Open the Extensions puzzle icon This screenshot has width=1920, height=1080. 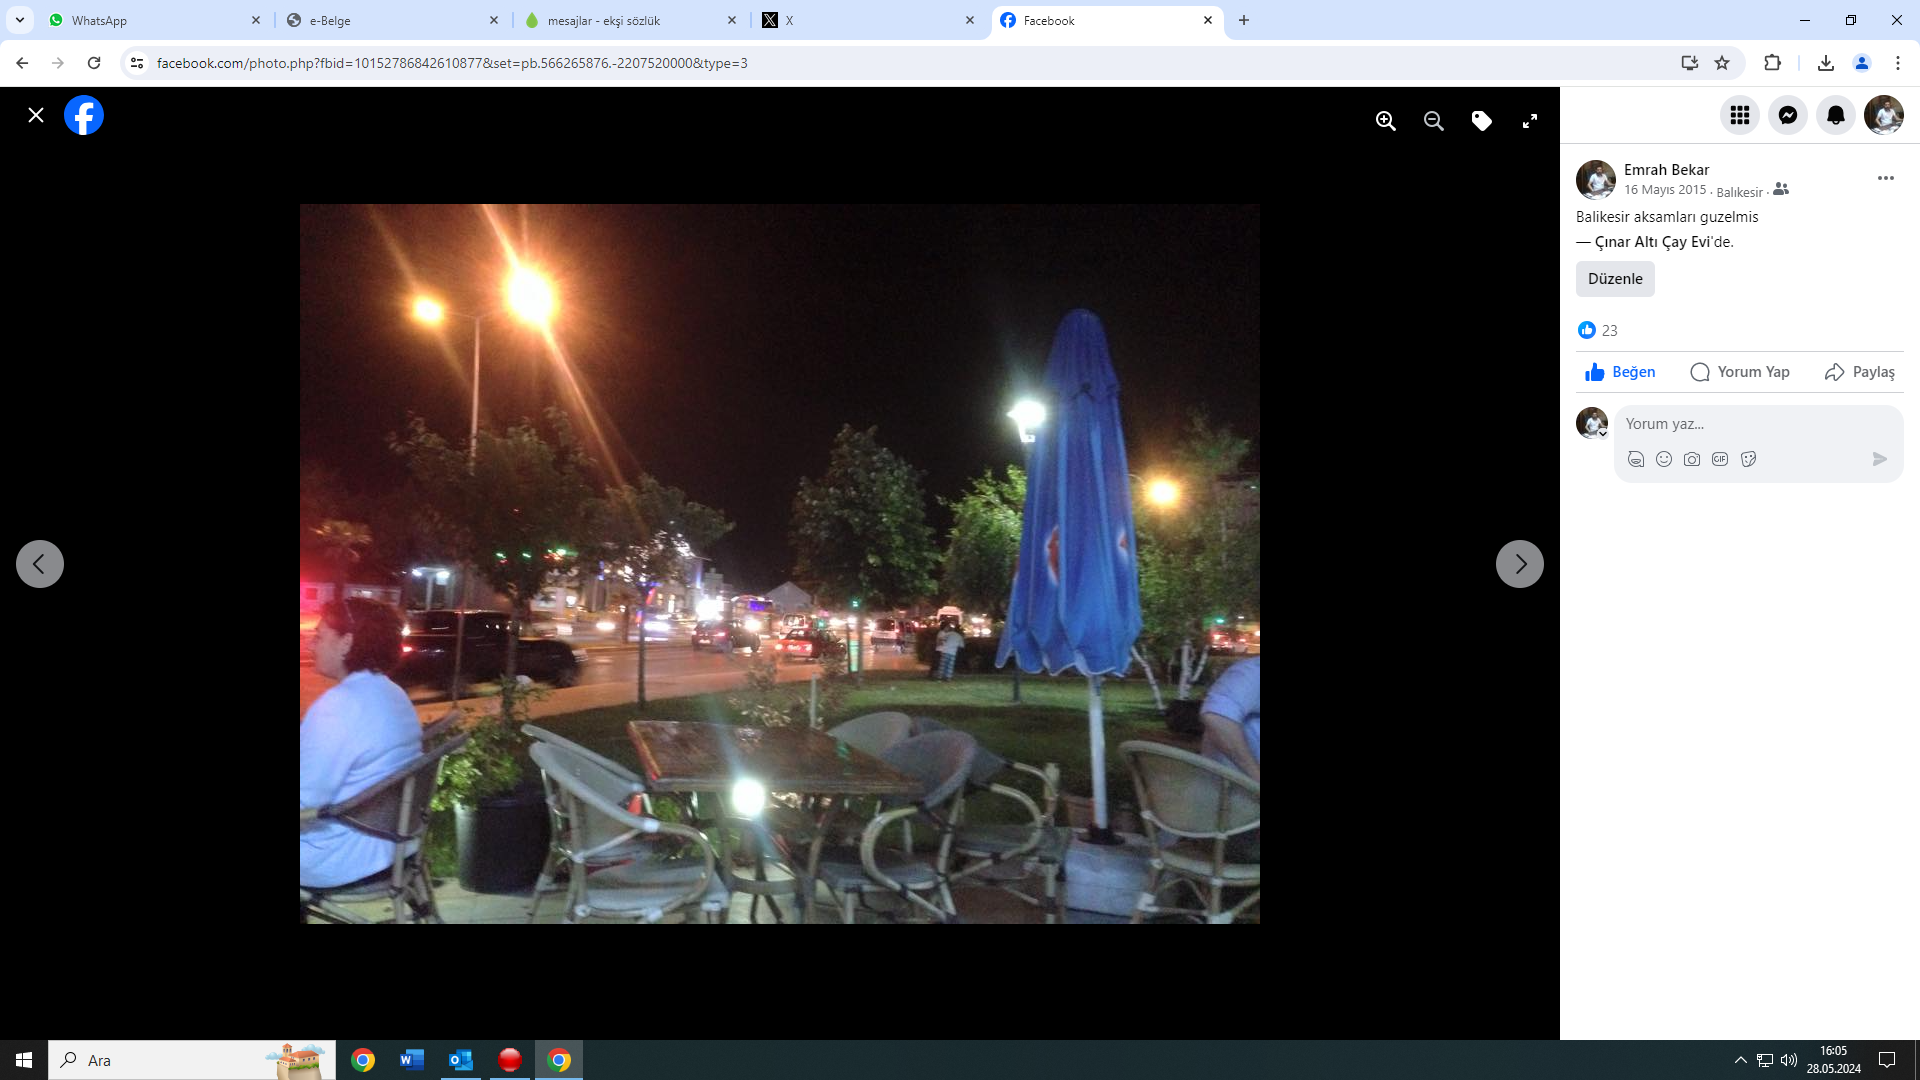point(1771,63)
